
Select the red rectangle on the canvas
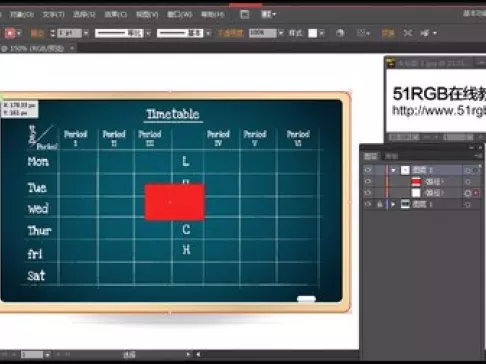click(174, 202)
